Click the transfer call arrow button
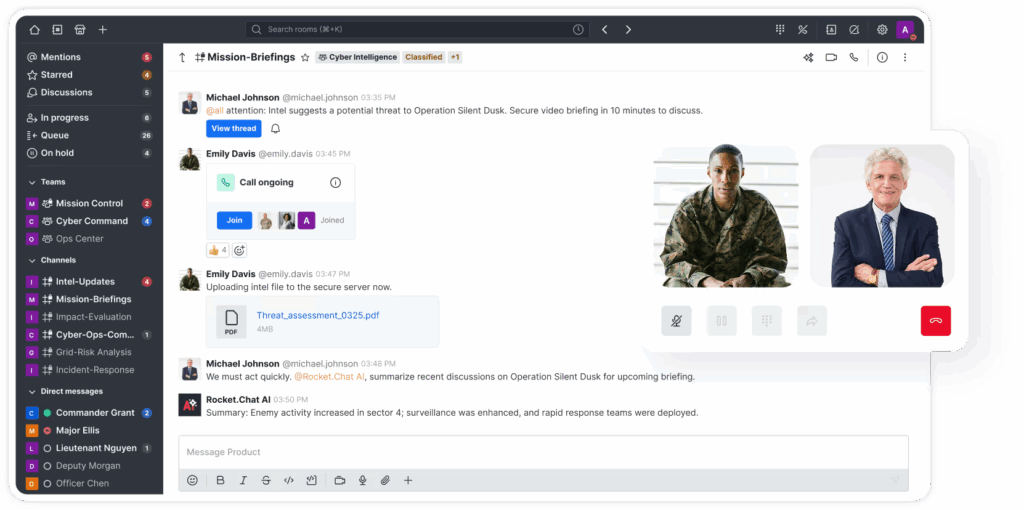 812,321
